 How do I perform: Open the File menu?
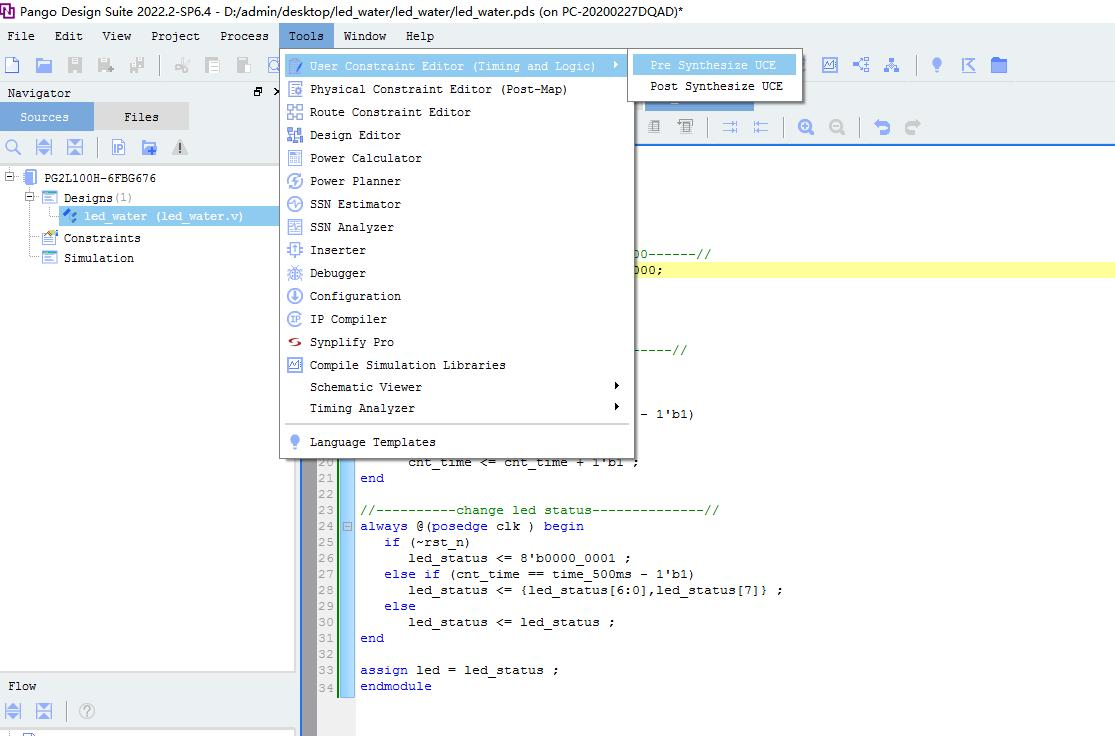(21, 36)
